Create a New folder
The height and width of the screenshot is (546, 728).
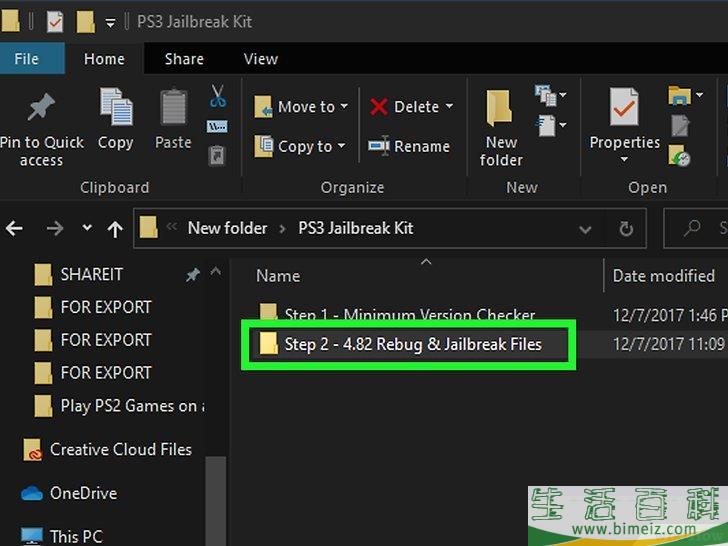click(501, 128)
